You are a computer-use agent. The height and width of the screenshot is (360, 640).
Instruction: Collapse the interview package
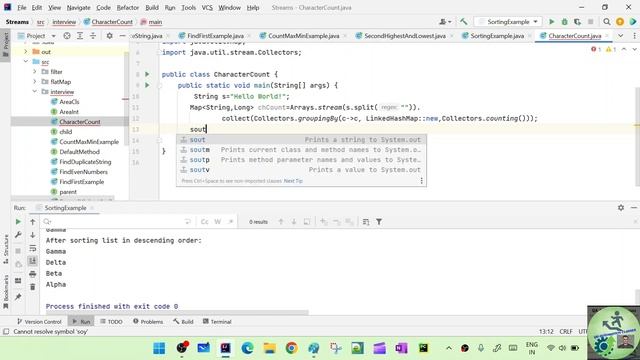tap(35, 92)
